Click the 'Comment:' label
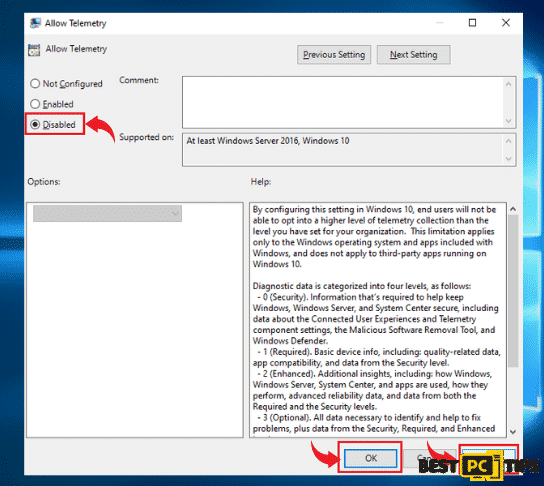The image size is (544, 486). point(139,80)
